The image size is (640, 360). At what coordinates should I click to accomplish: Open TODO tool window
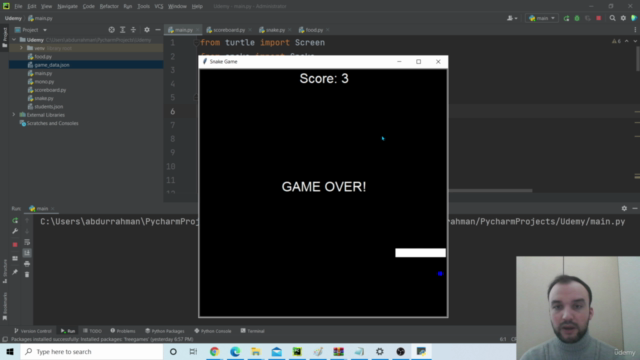[92, 331]
